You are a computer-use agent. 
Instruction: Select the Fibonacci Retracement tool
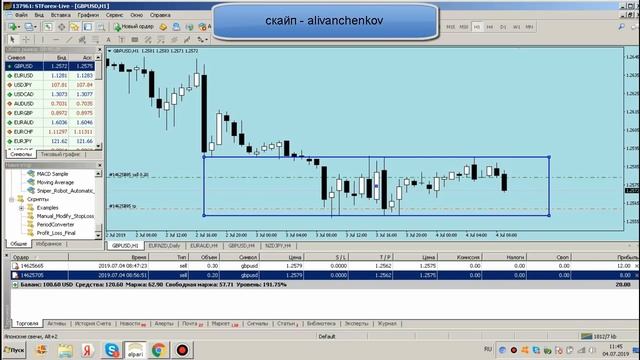coord(95,40)
